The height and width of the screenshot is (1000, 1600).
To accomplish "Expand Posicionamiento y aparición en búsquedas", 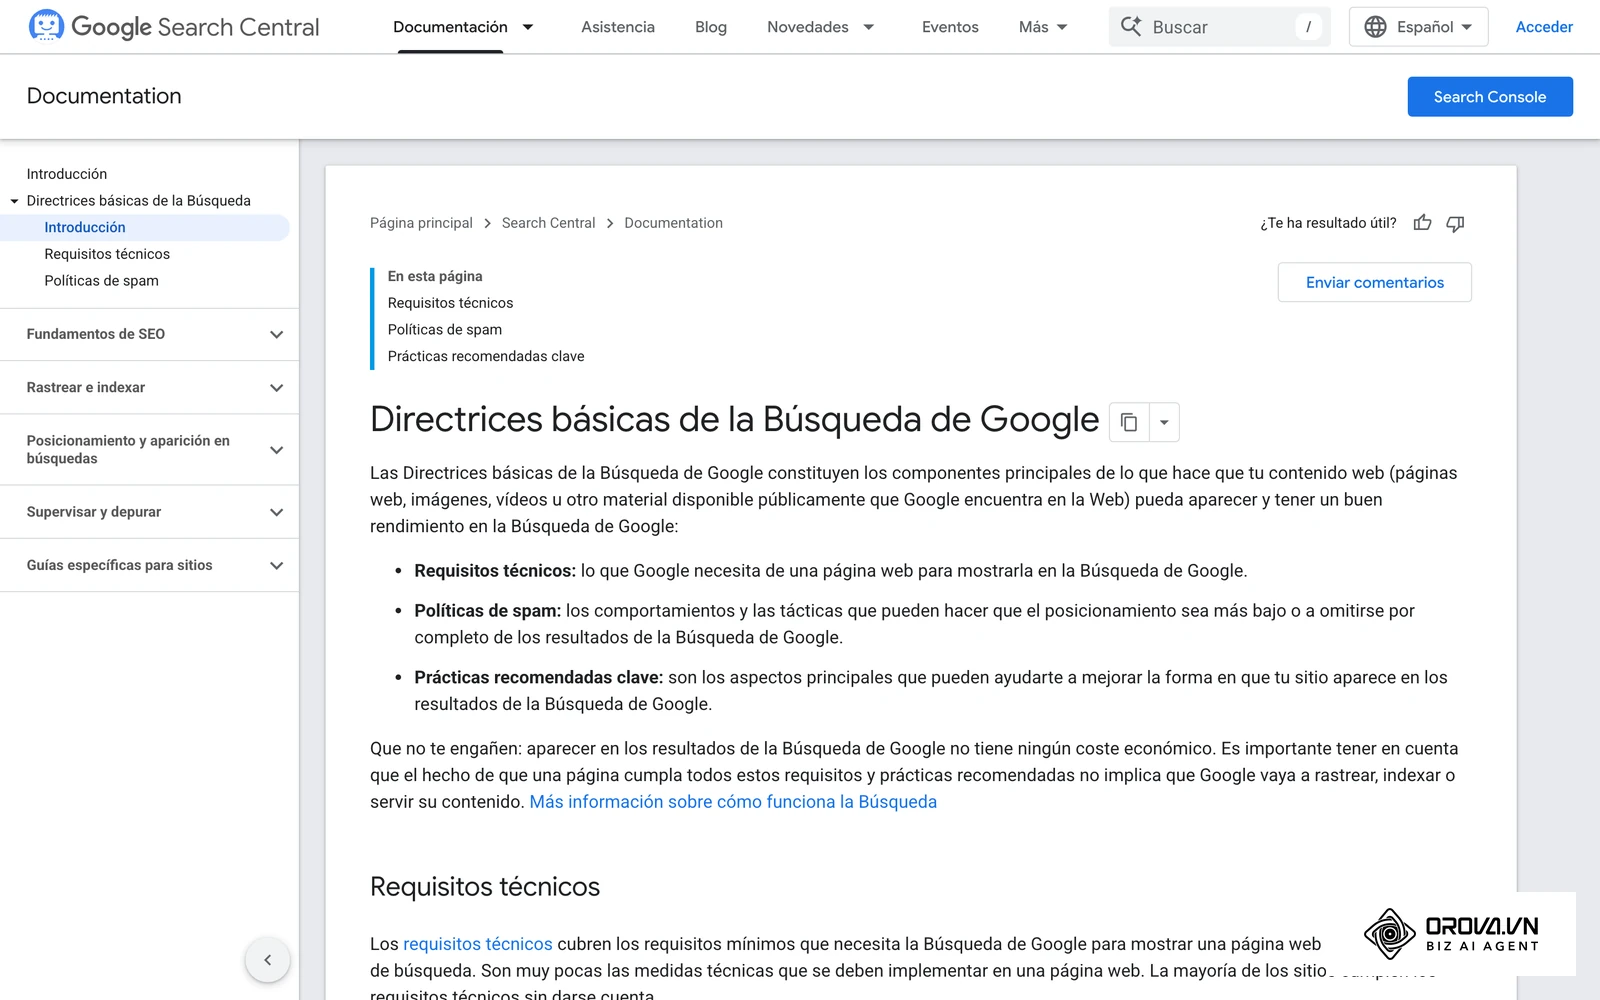I will tap(150, 450).
